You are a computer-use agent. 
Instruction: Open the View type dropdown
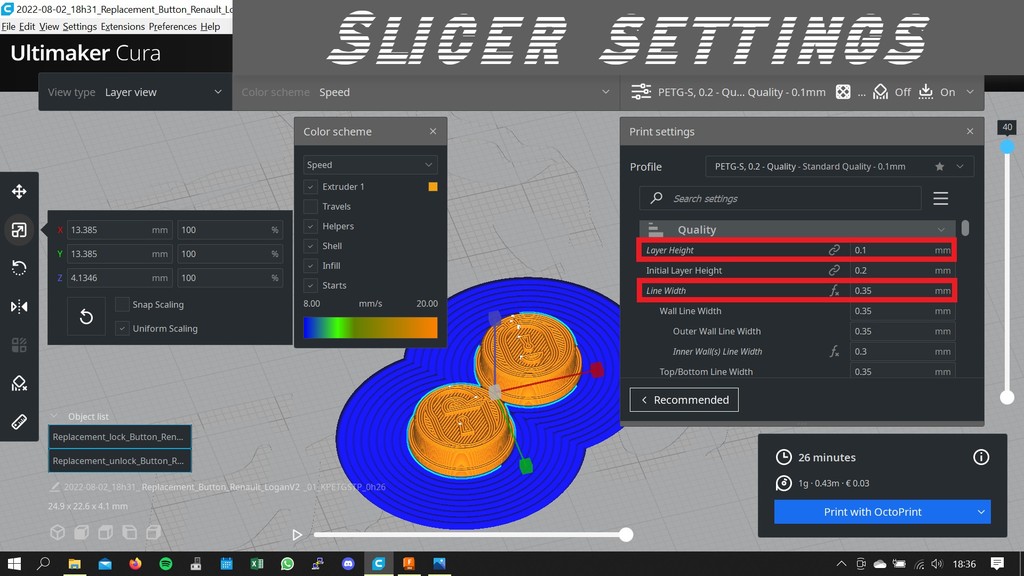135,92
